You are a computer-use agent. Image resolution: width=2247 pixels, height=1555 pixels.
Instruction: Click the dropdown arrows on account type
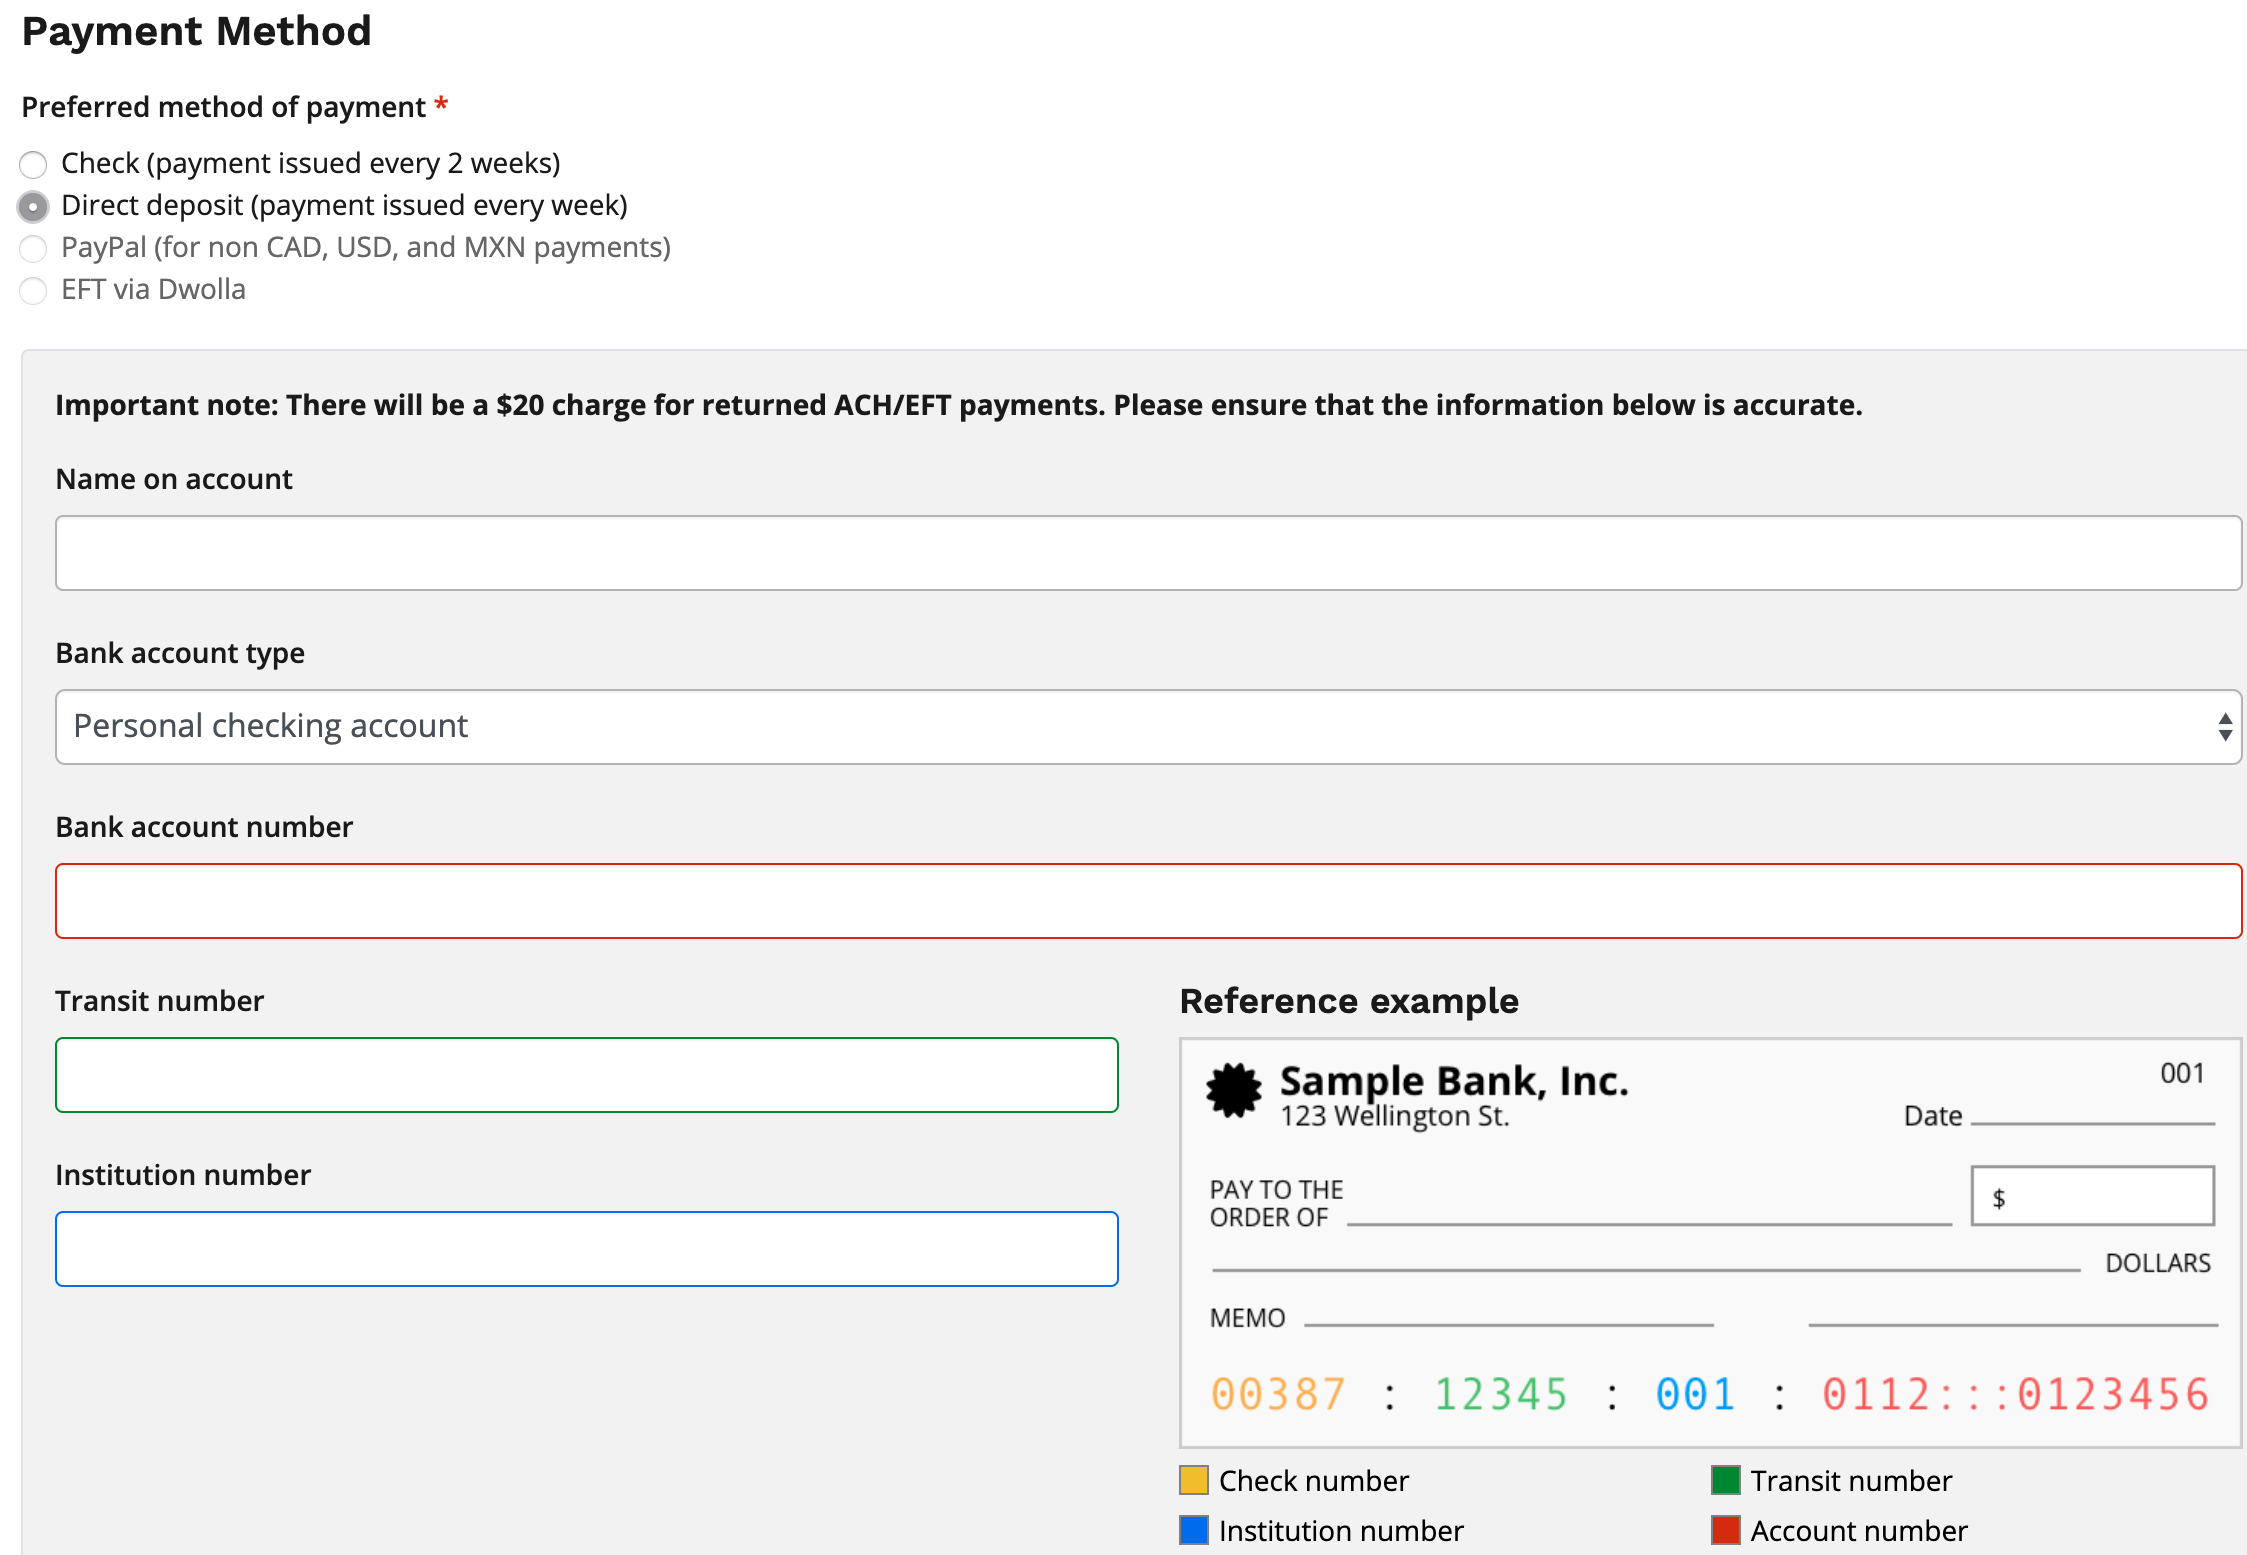pos(2224,727)
